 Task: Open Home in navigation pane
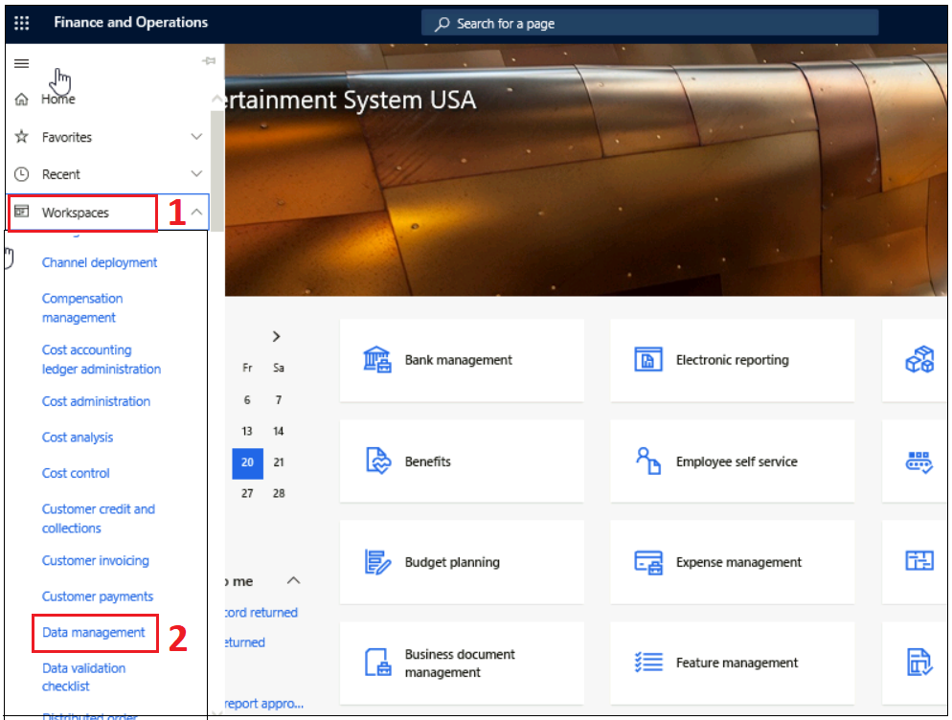point(58,99)
